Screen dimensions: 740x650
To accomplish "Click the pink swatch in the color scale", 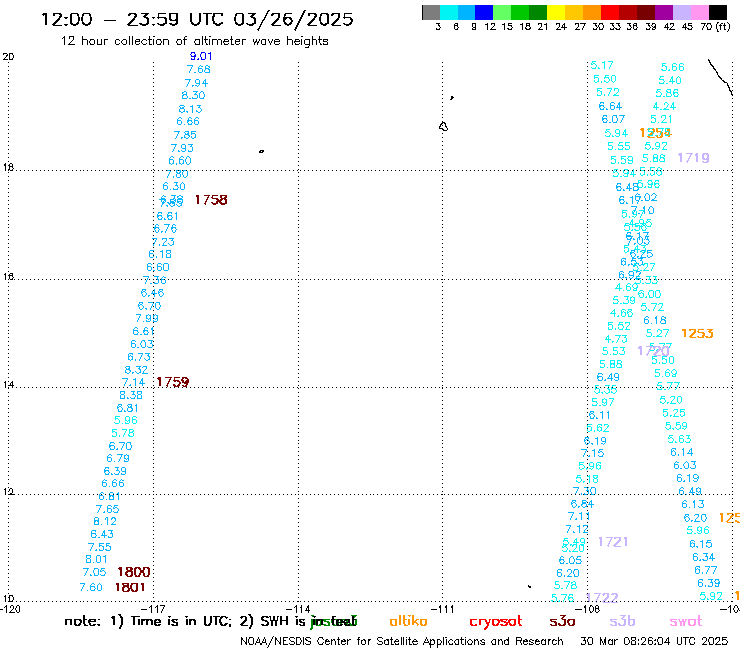I will (x=700, y=12).
